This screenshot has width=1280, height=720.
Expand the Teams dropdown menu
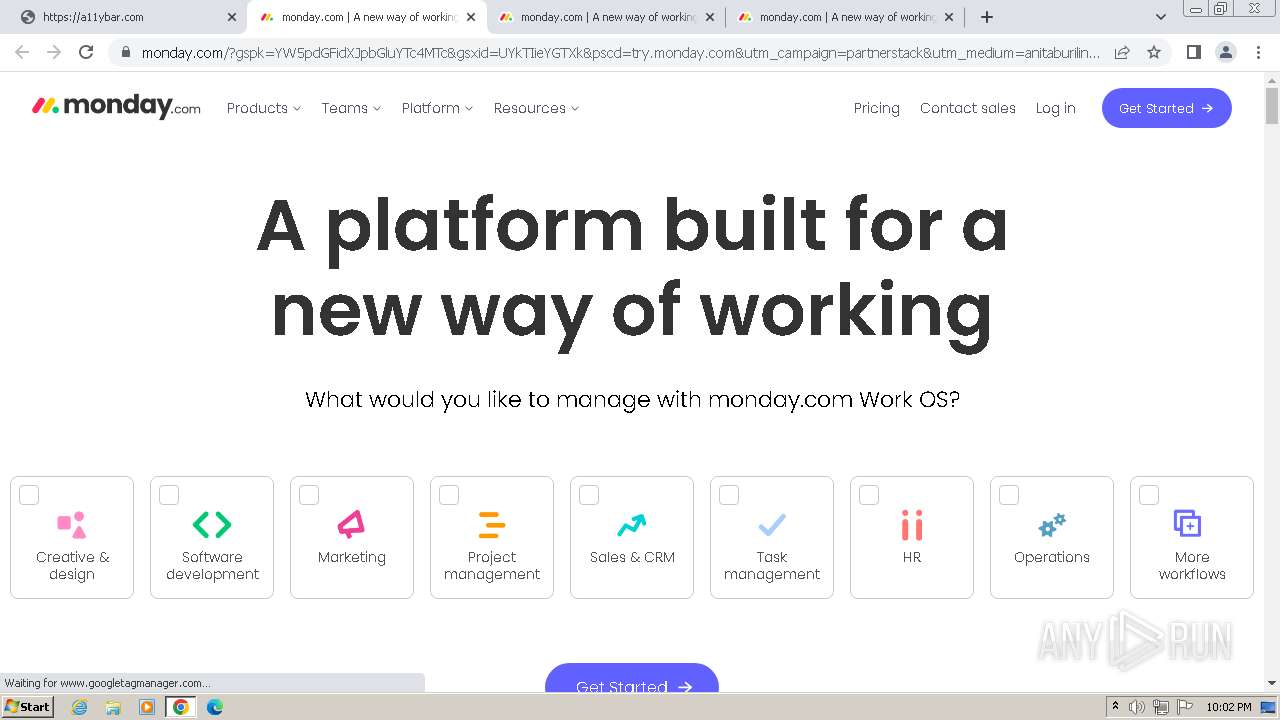point(351,108)
